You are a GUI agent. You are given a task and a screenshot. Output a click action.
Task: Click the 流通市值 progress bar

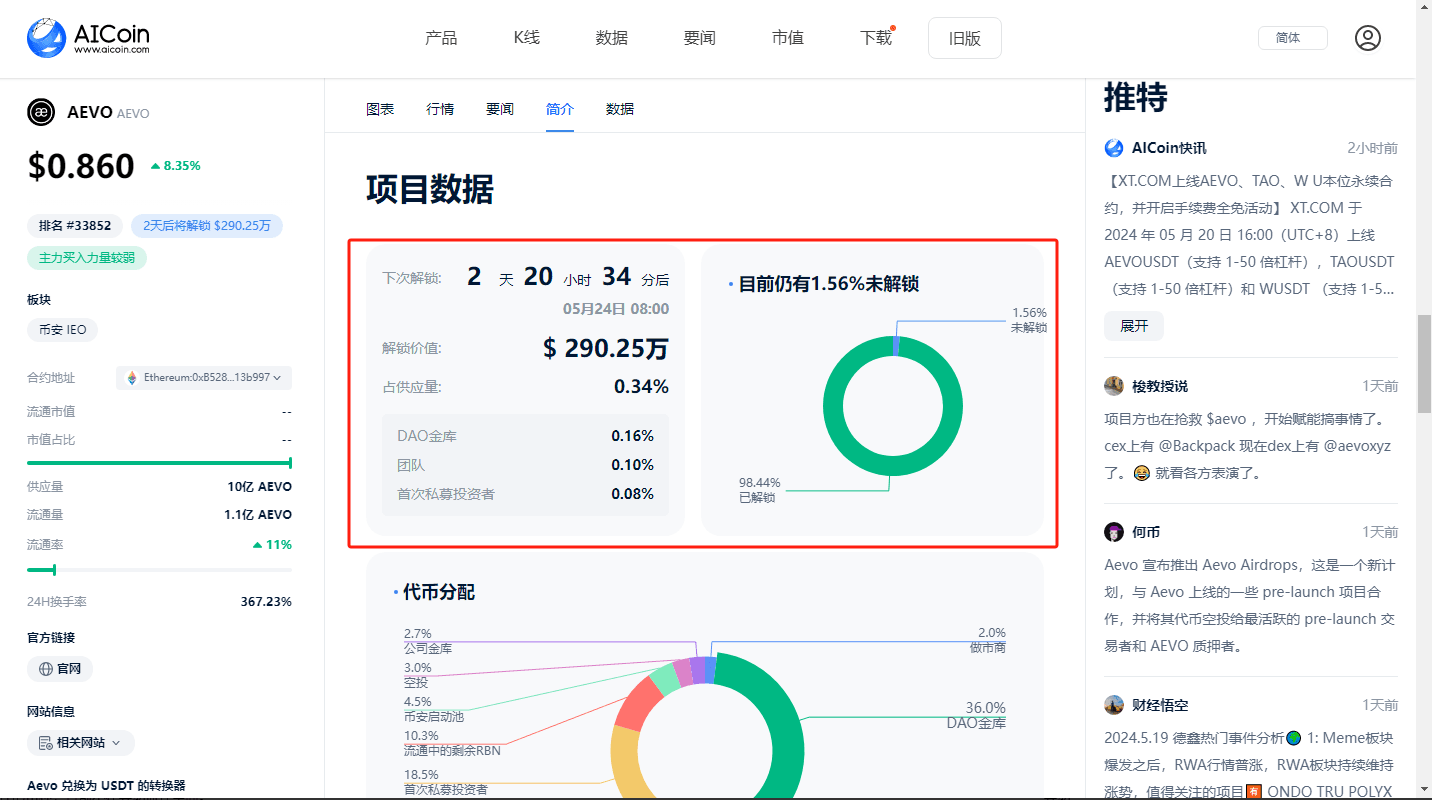point(159,463)
